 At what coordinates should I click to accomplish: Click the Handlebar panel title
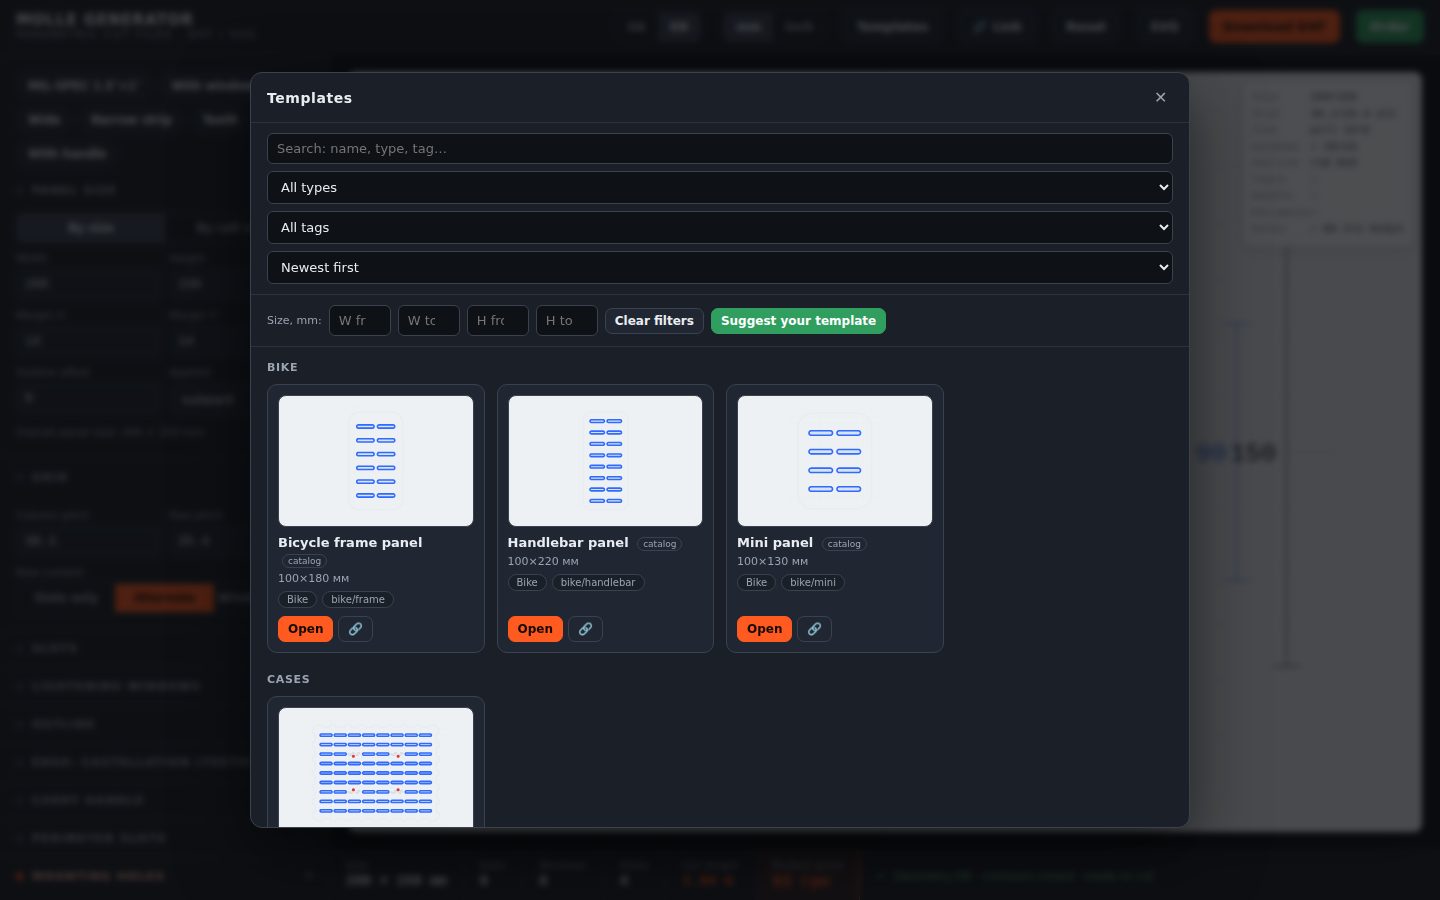[x=568, y=543]
